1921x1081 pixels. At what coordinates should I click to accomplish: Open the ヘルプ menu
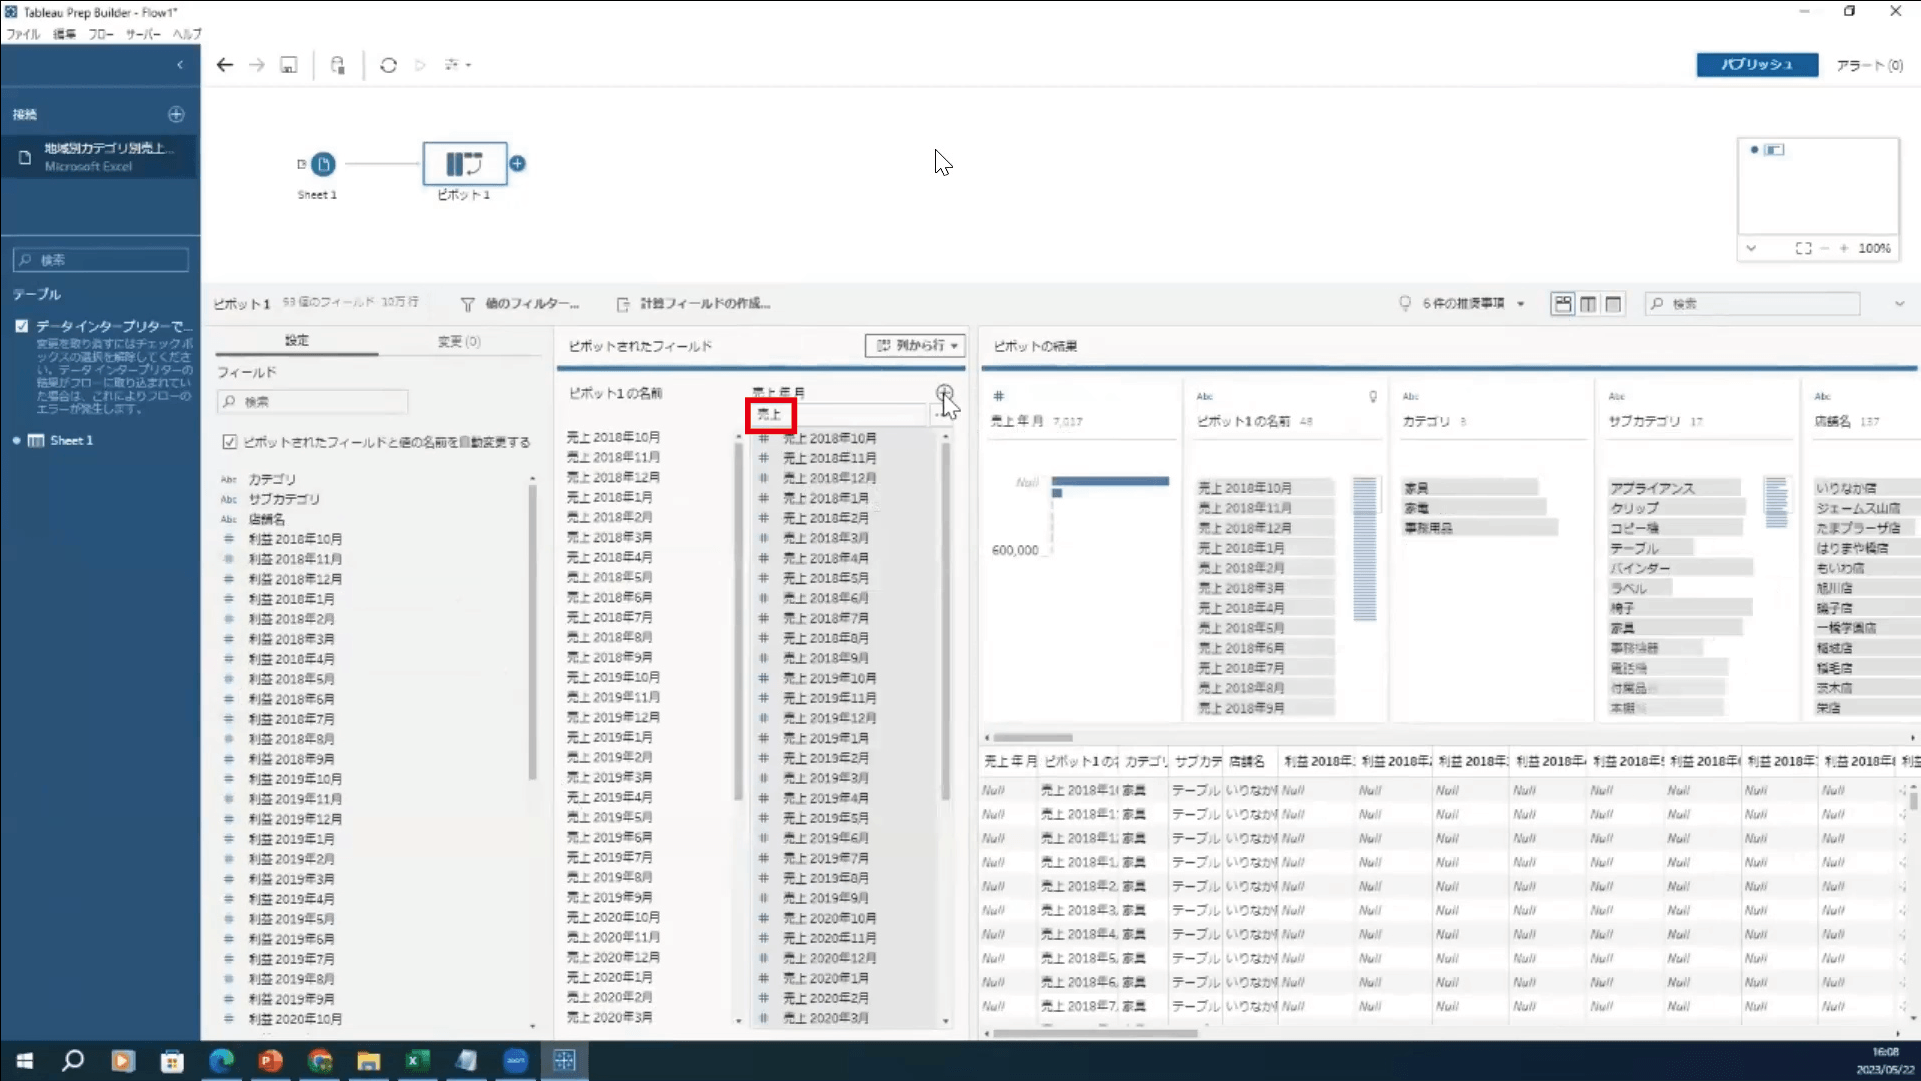(187, 34)
